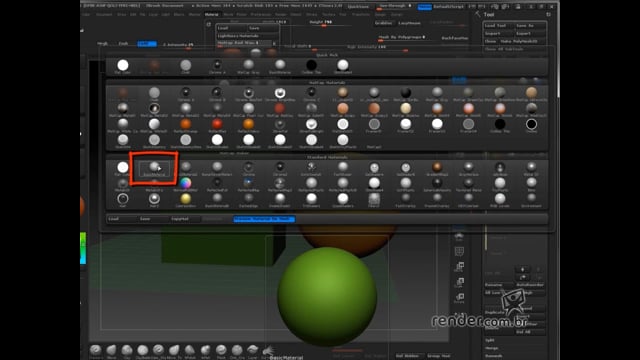
Task: Click the Focal Shift slider
Action: pos(300,47)
